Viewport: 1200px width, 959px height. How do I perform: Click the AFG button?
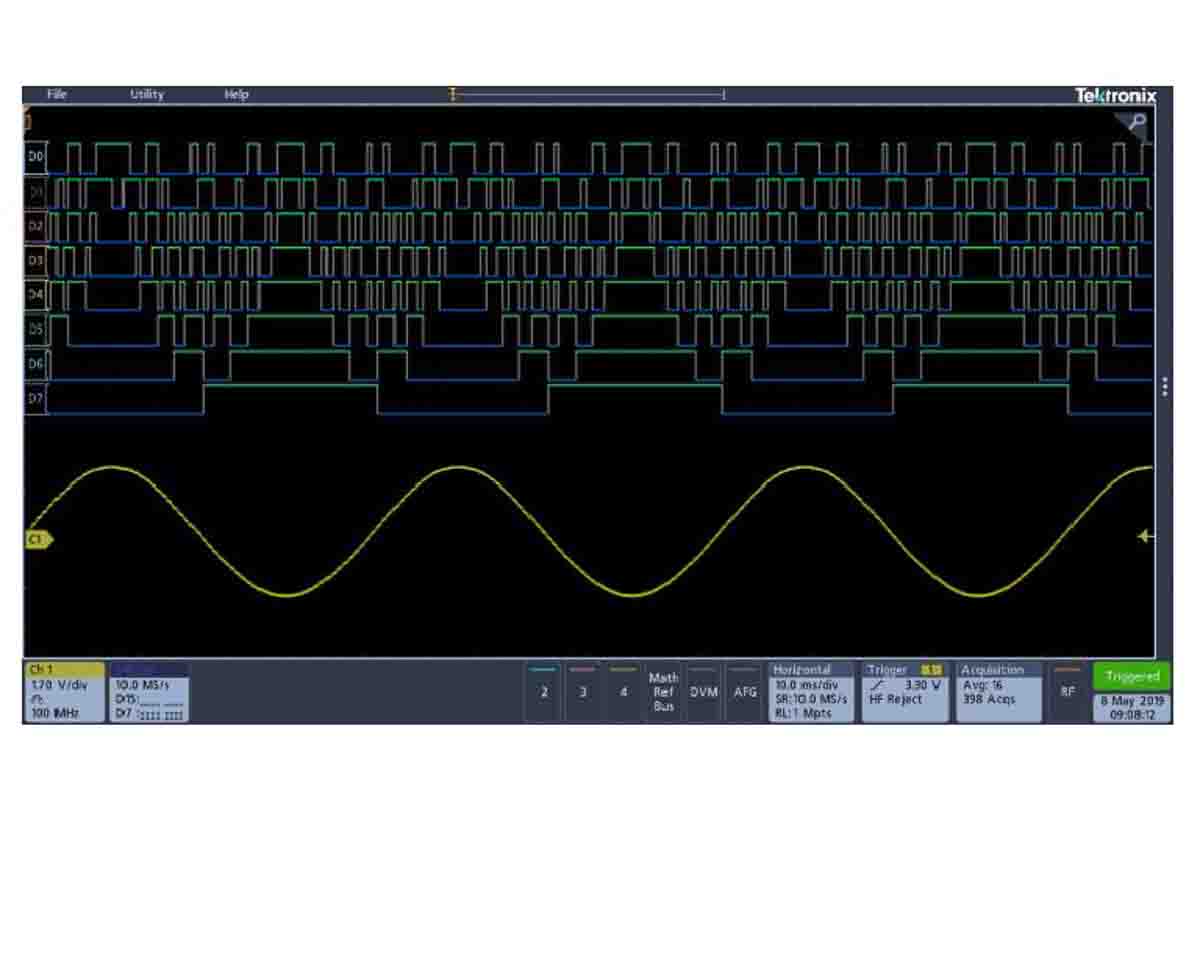pyautogui.click(x=745, y=692)
